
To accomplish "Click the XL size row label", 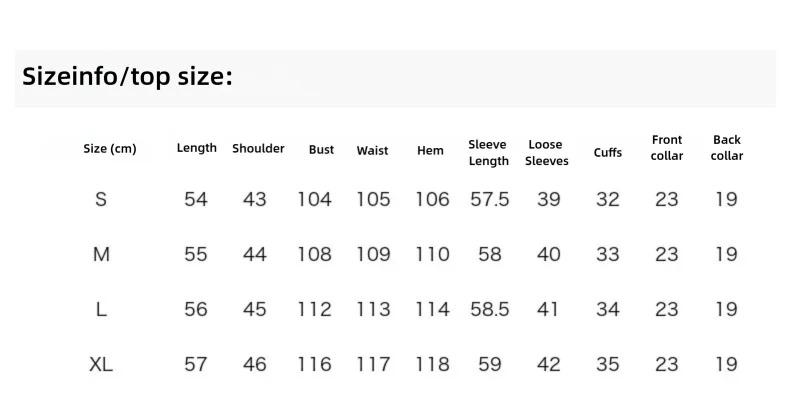I will (x=101, y=364).
